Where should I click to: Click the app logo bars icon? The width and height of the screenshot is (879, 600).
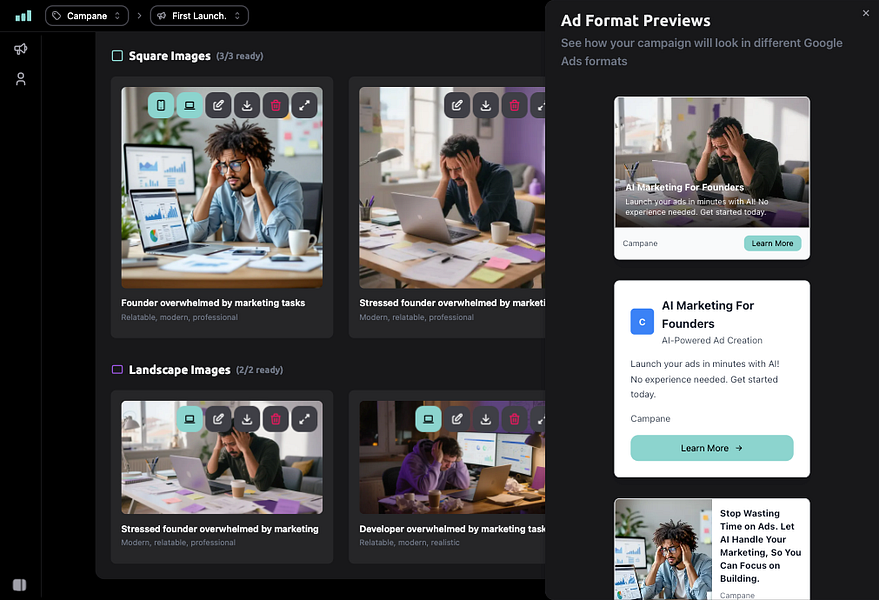point(23,16)
